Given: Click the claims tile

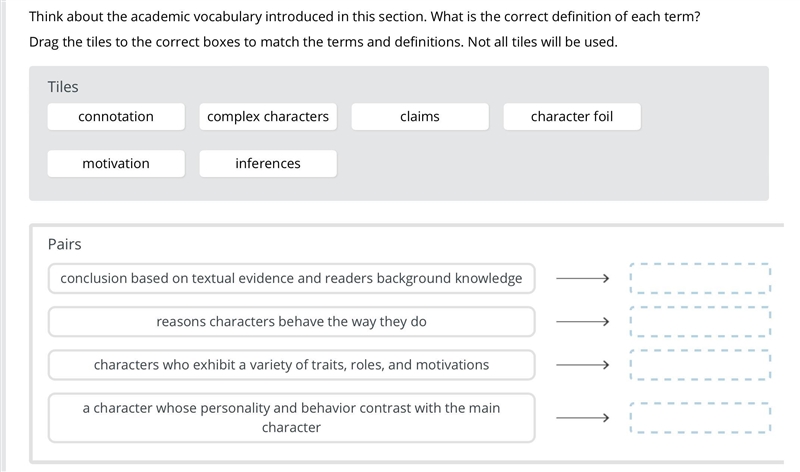Looking at the screenshot, I should (420, 117).
